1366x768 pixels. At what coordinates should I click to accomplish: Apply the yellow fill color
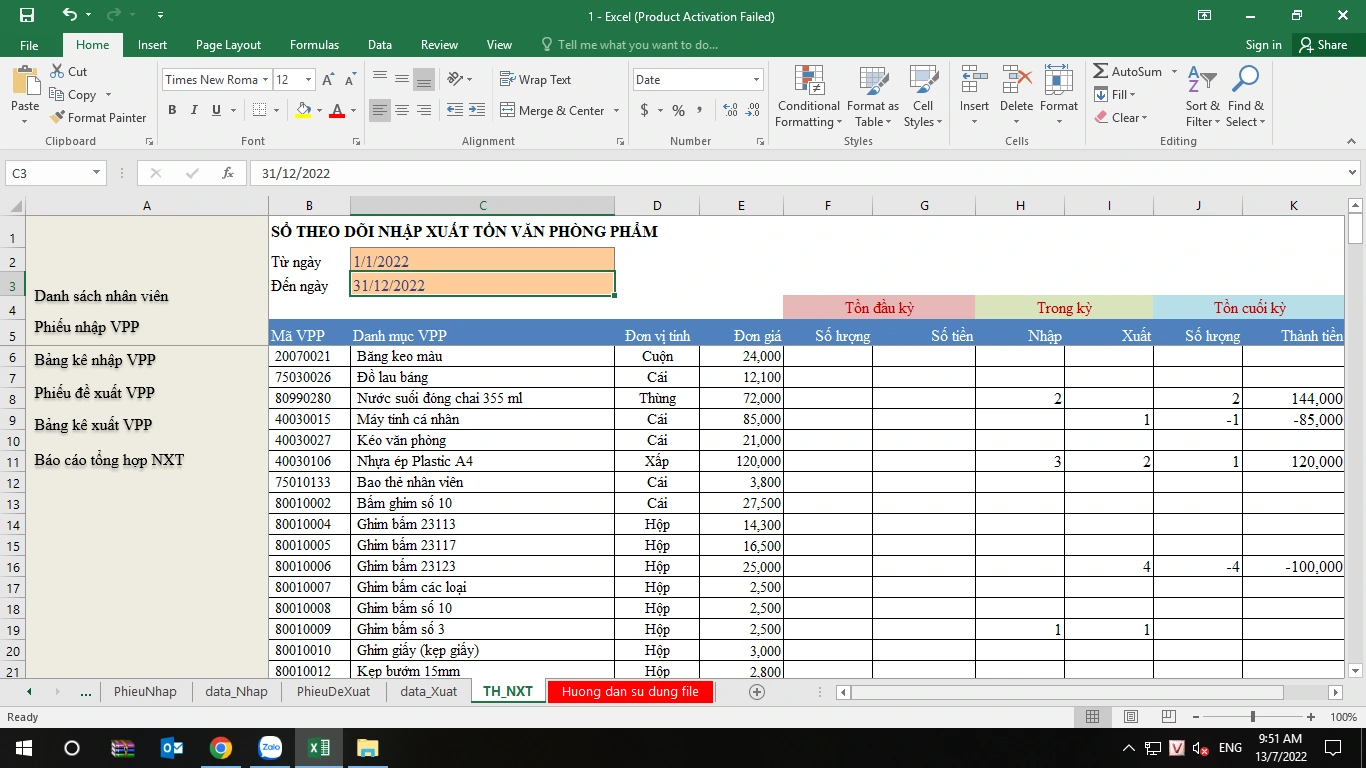[303, 110]
